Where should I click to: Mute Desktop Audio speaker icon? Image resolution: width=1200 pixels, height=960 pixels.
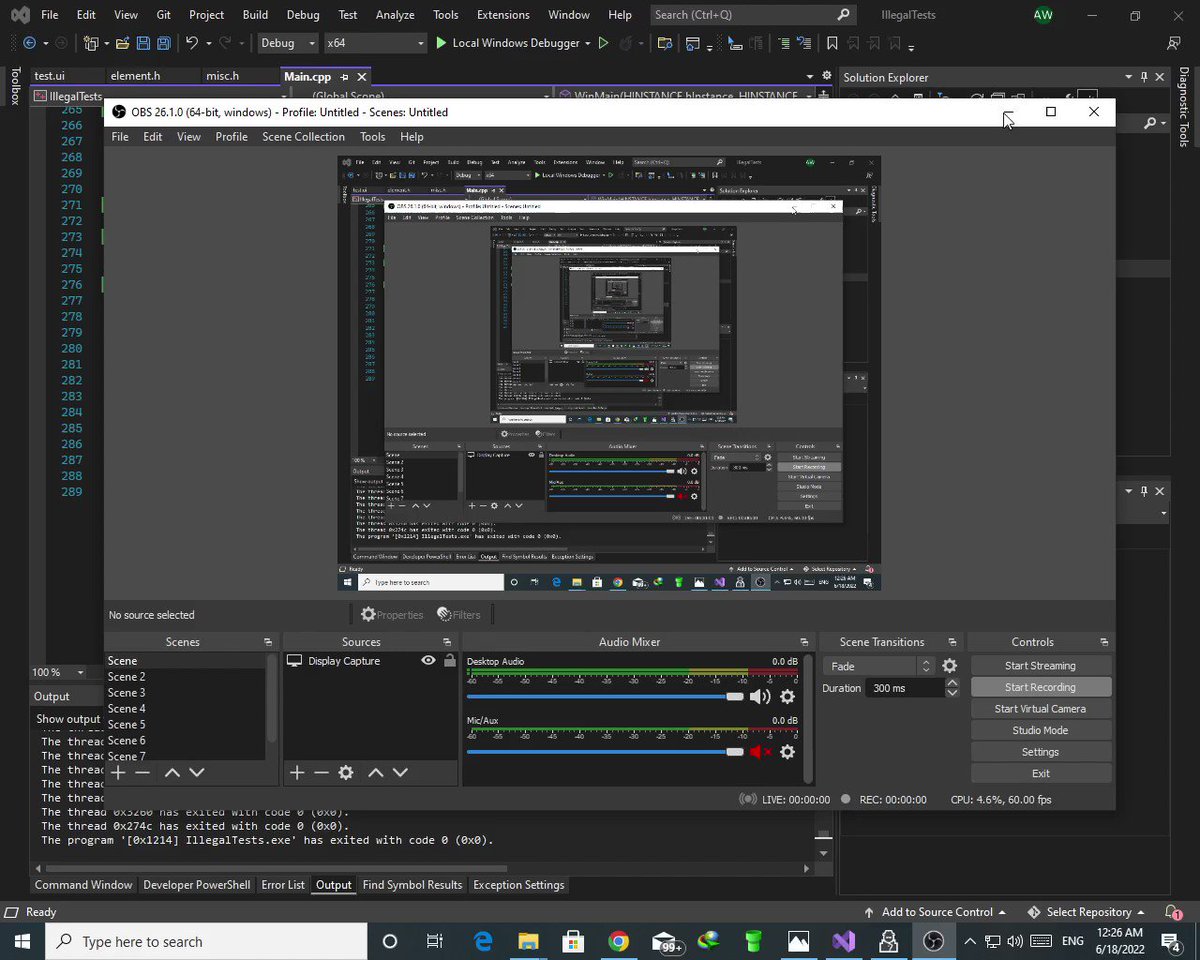click(760, 696)
